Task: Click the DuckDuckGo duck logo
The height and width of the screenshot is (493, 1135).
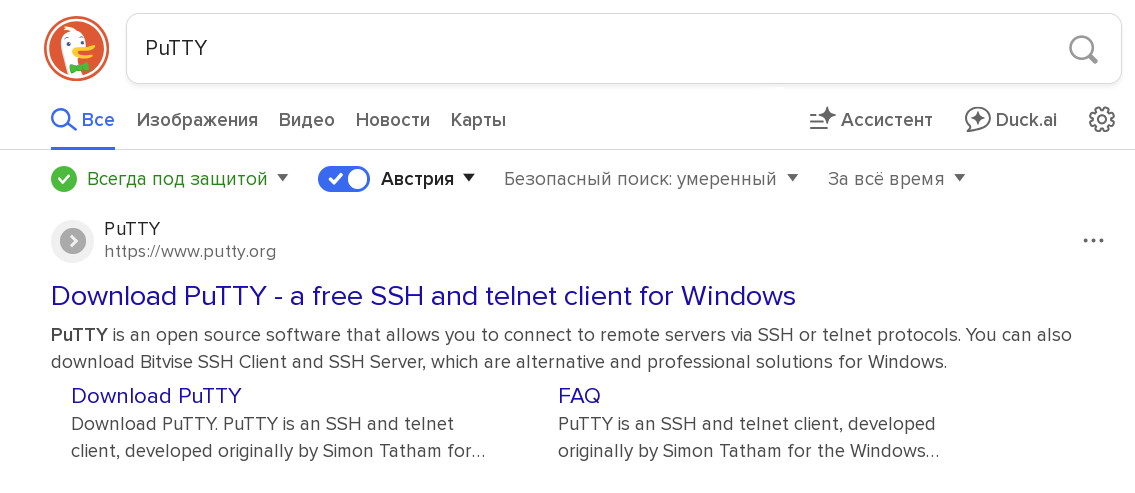Action: tap(76, 48)
